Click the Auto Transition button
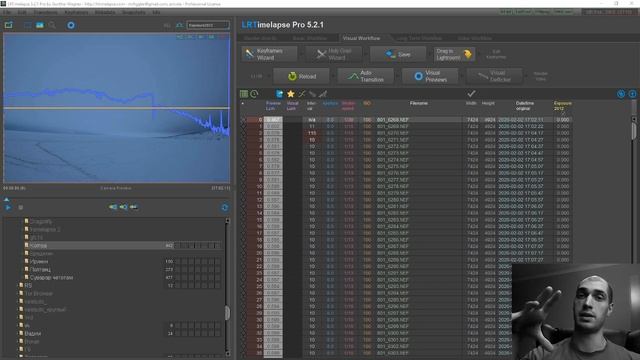Screen dimensions: 640x360 click(365, 76)
